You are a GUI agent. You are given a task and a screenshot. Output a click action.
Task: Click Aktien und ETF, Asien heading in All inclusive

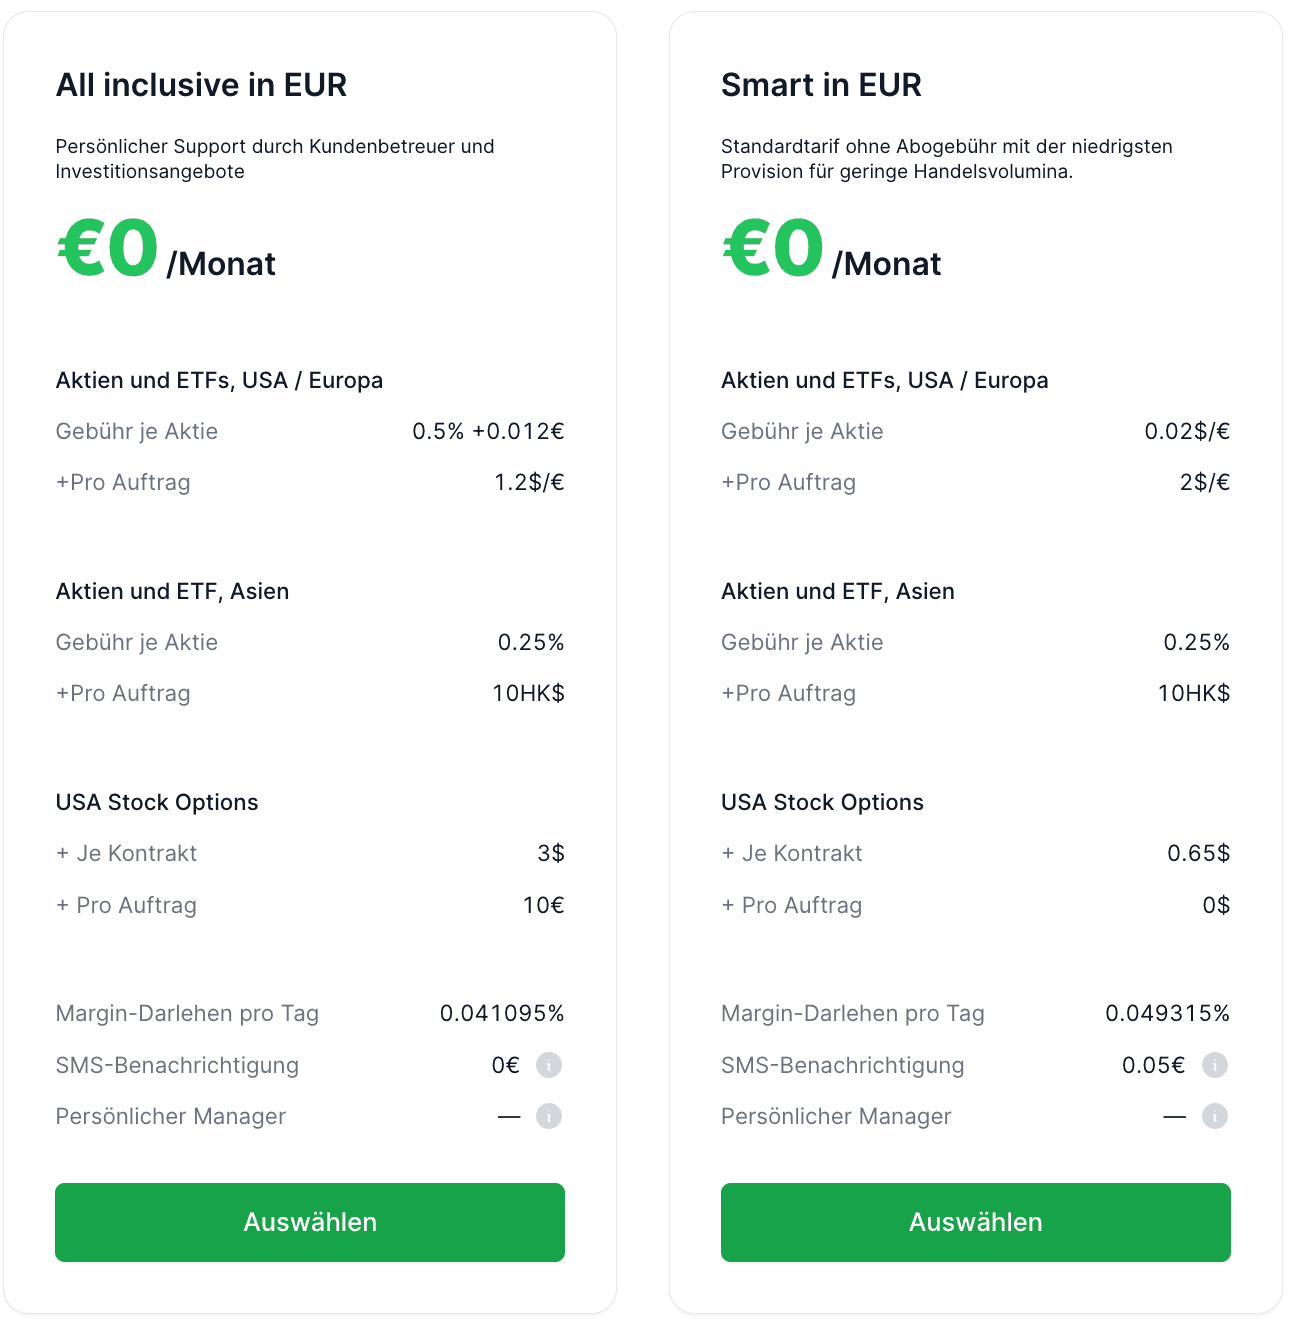172,591
